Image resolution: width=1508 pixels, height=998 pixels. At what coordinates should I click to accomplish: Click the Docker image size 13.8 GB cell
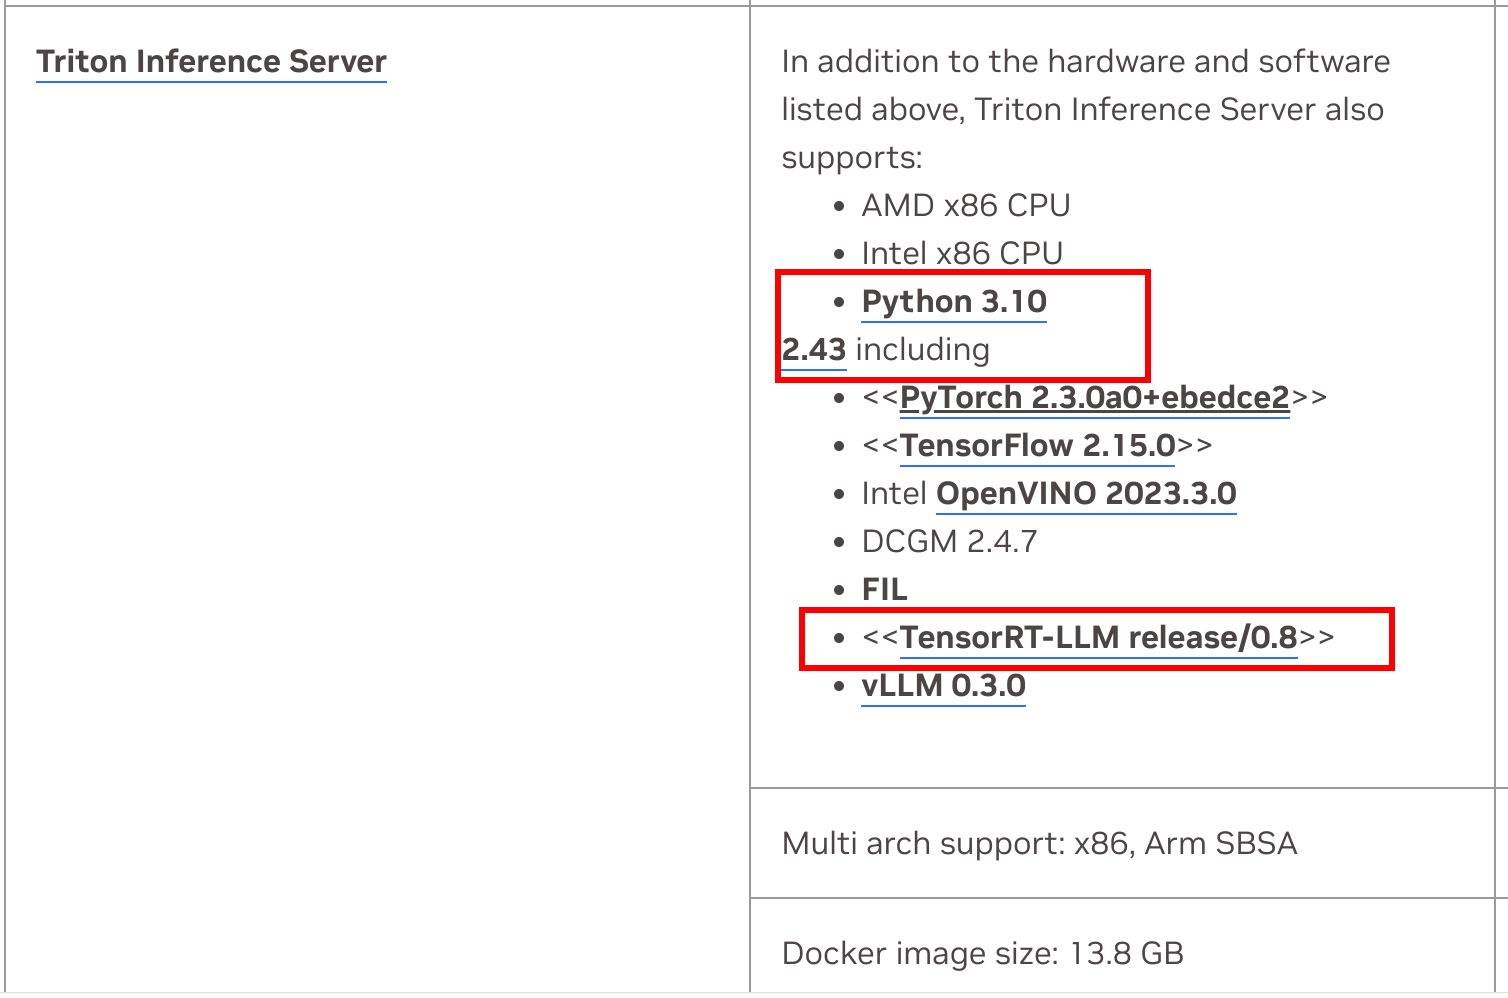(982, 954)
